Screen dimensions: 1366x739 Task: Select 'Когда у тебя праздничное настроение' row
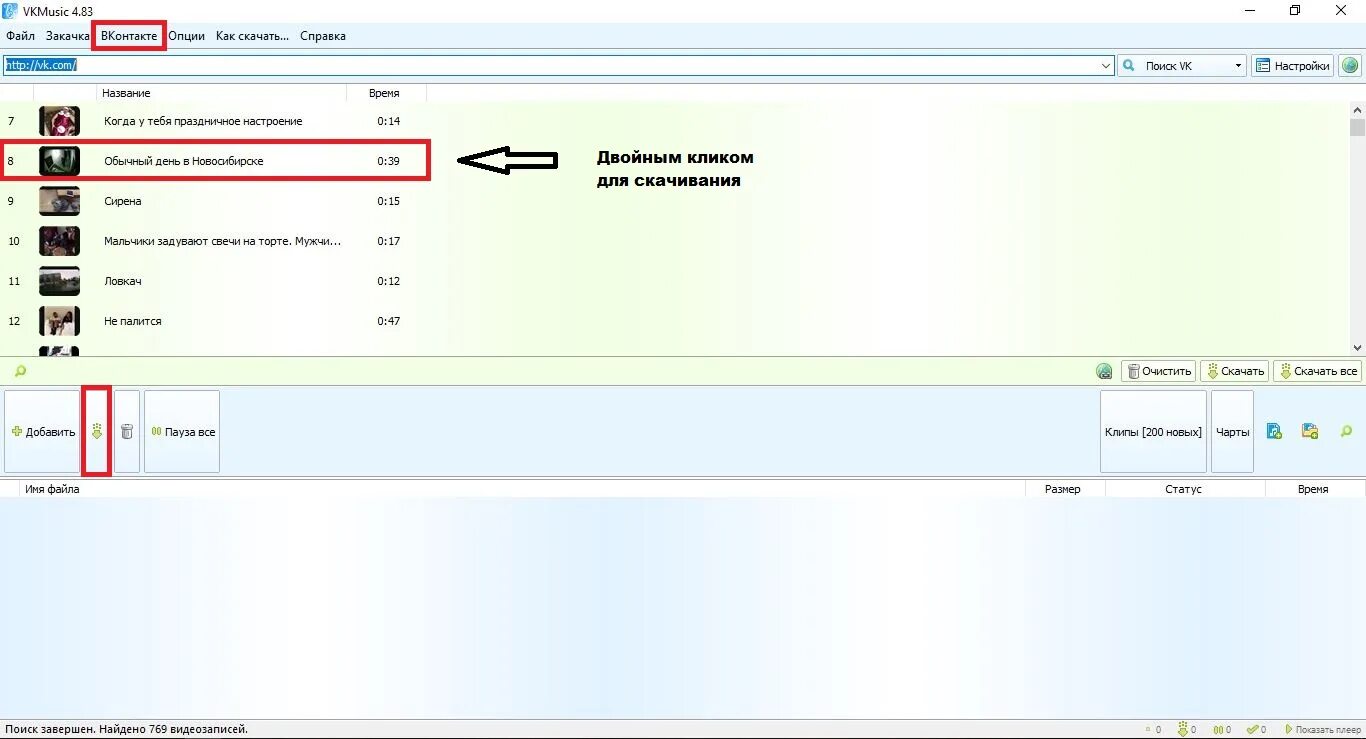pyautogui.click(x=214, y=121)
